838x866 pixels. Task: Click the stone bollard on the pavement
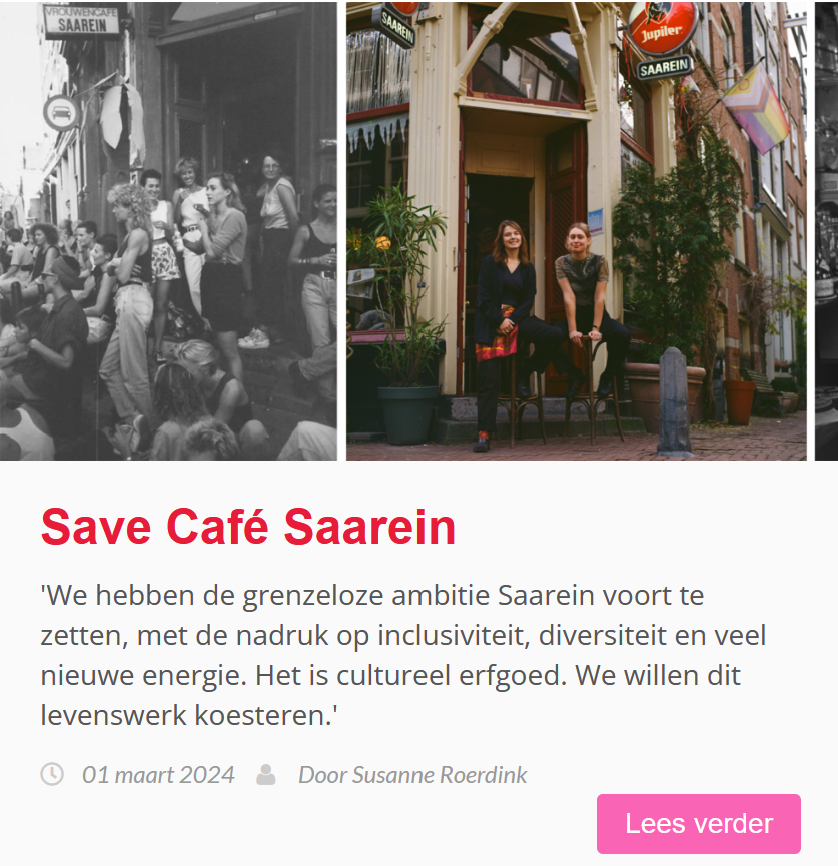(x=674, y=402)
